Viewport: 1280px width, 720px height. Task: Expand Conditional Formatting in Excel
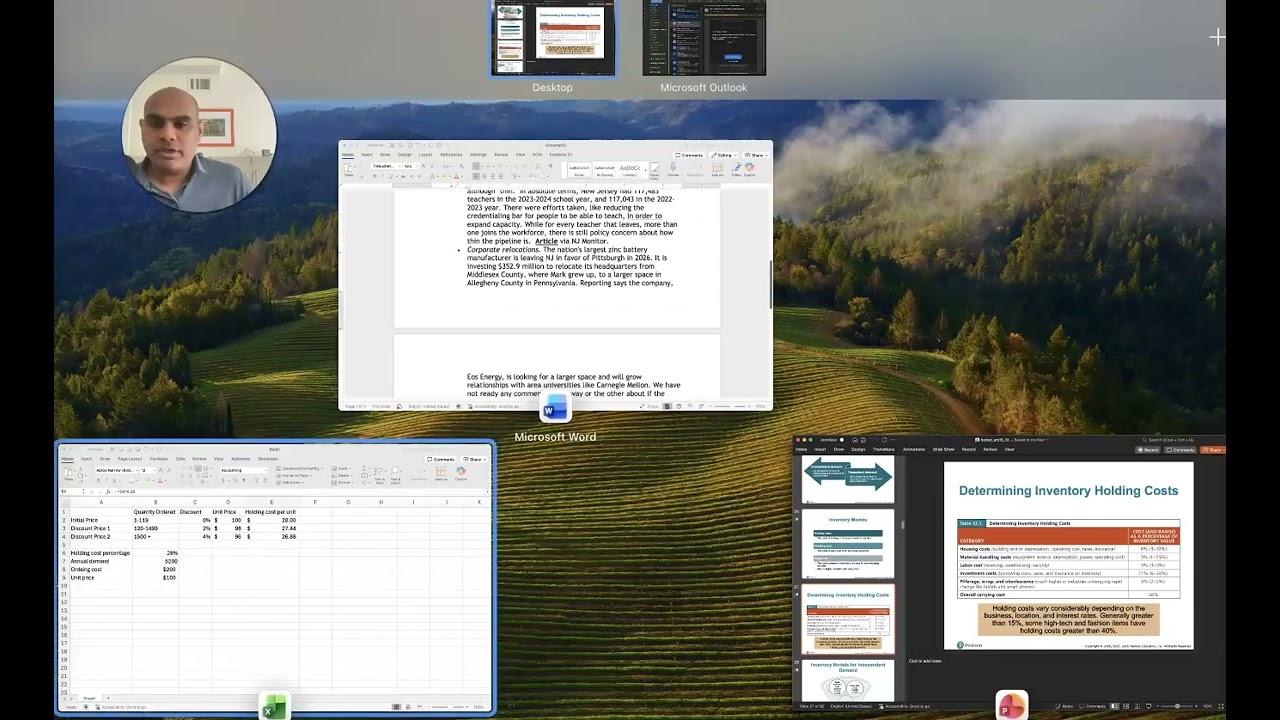[299, 469]
